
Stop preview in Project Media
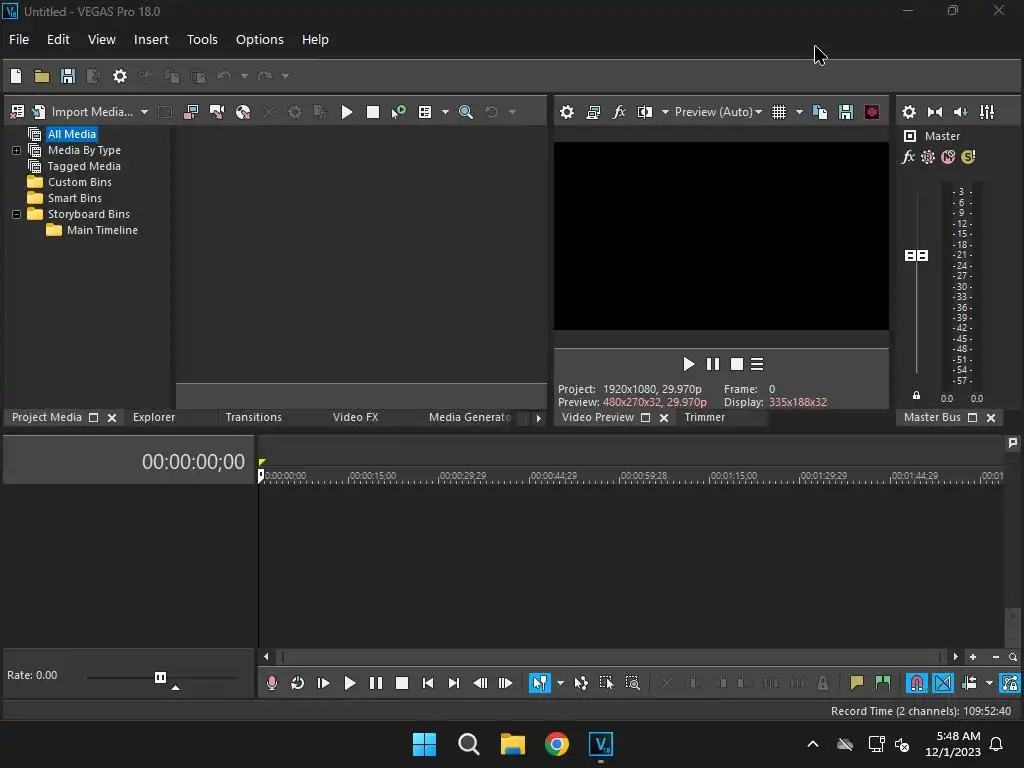373,112
